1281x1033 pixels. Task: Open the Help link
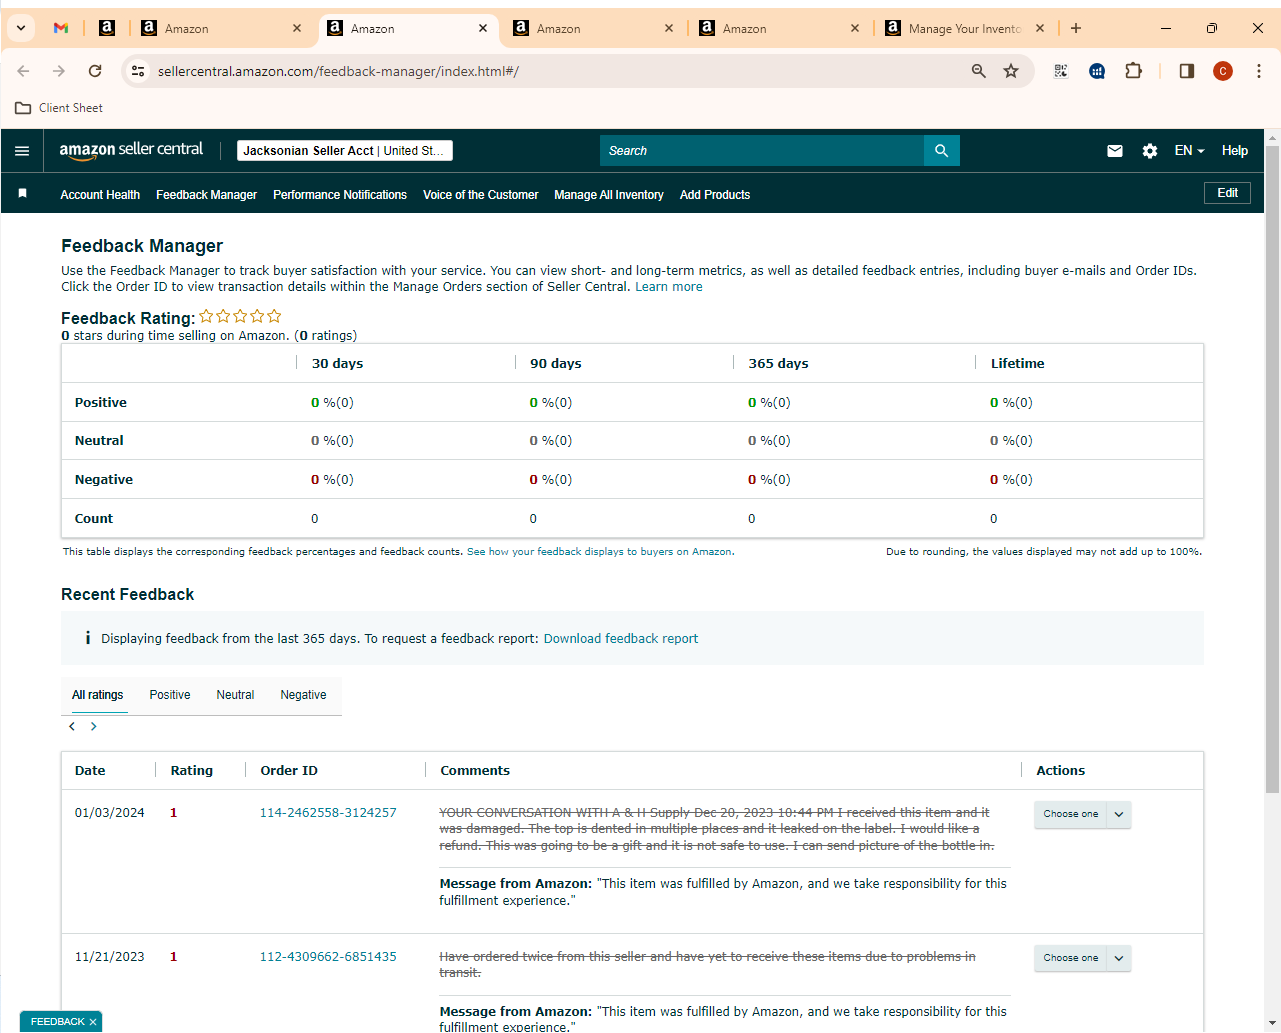pyautogui.click(x=1235, y=151)
